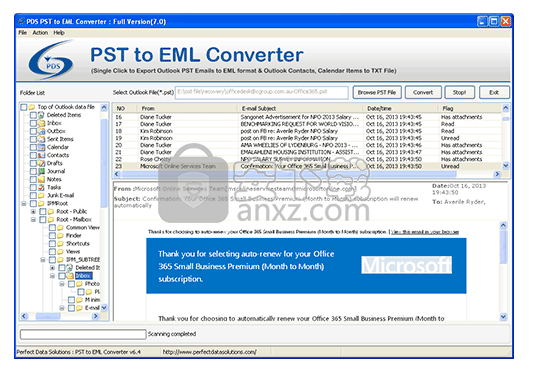Select email row 22 from Rose Chetty
The height and width of the screenshot is (370, 533).
(307, 159)
